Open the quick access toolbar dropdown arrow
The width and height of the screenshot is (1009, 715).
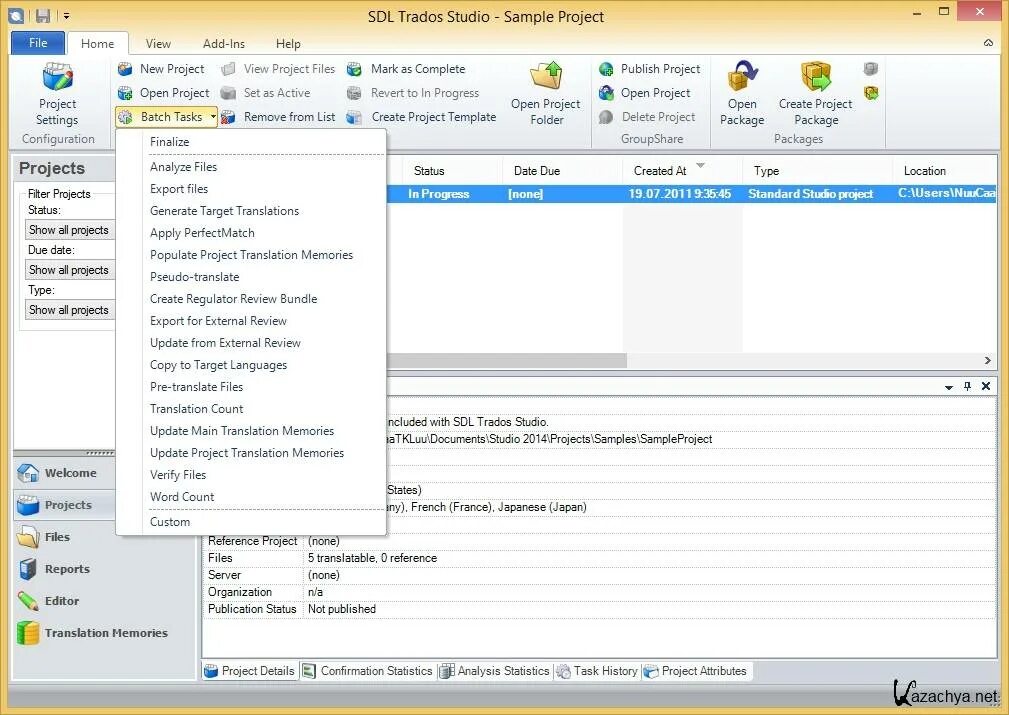[x=66, y=16]
